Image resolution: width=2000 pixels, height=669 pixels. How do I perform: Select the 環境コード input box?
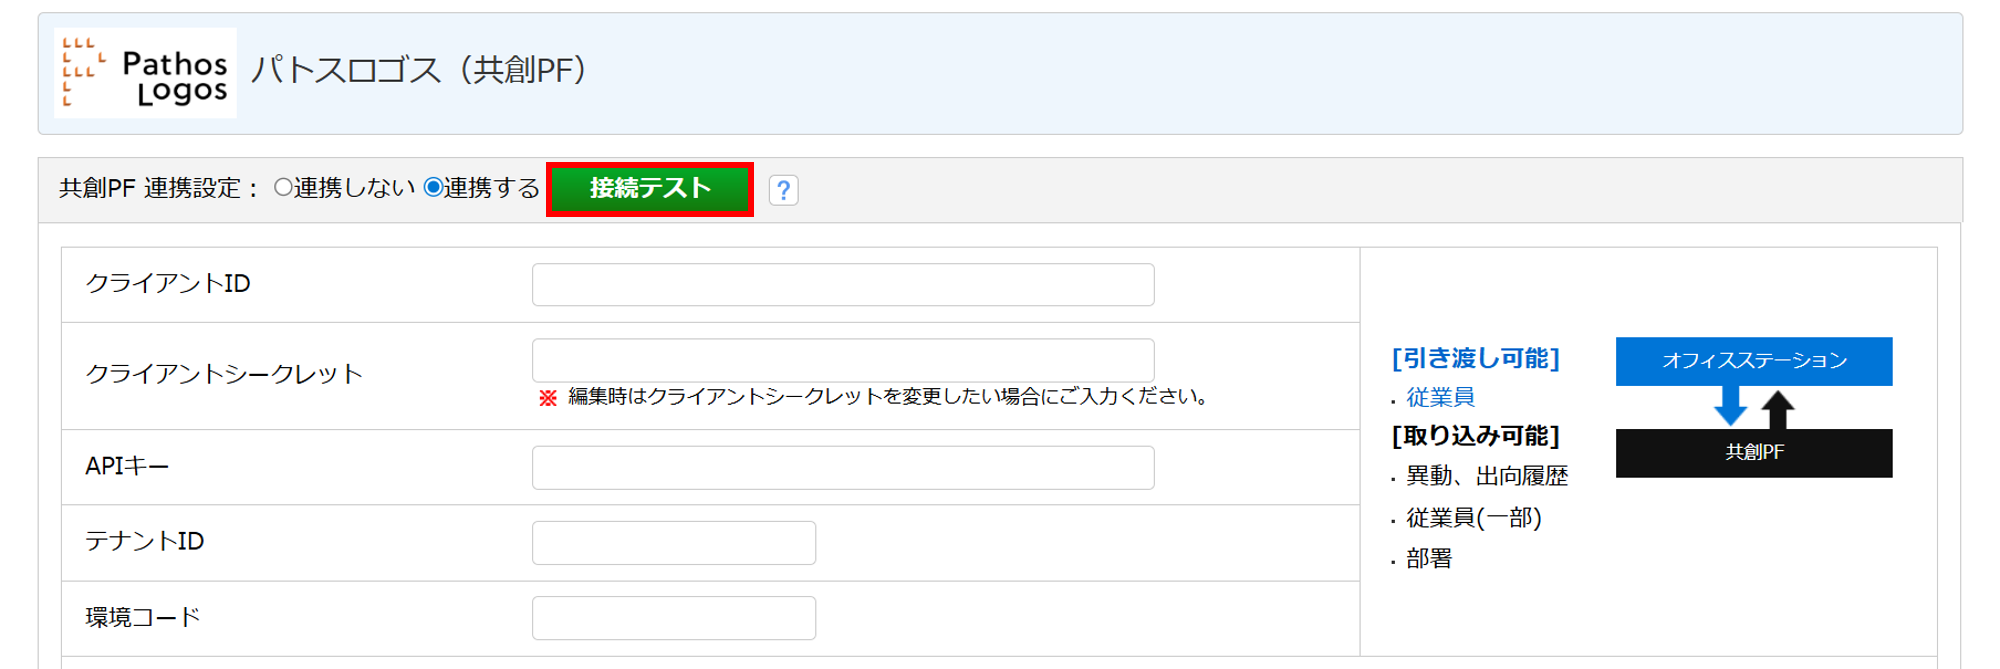(x=673, y=618)
